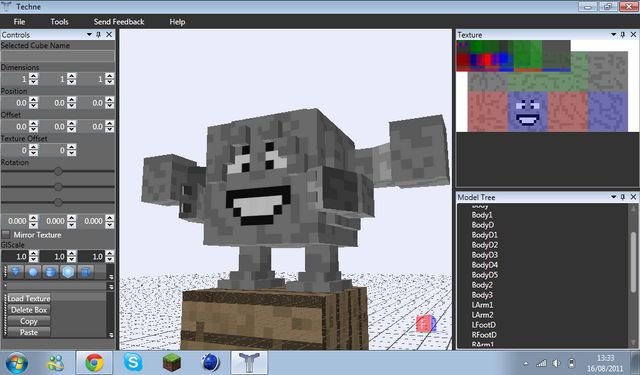Screen dimensions: 640x375
Task: Open the File menu
Action: pyautogui.click(x=19, y=22)
